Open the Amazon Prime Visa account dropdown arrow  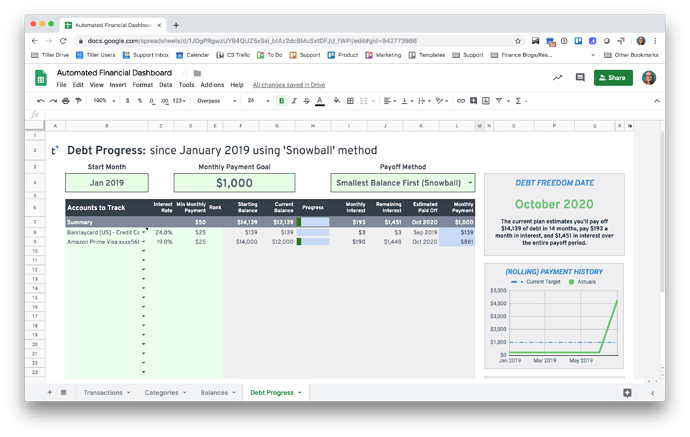(143, 242)
